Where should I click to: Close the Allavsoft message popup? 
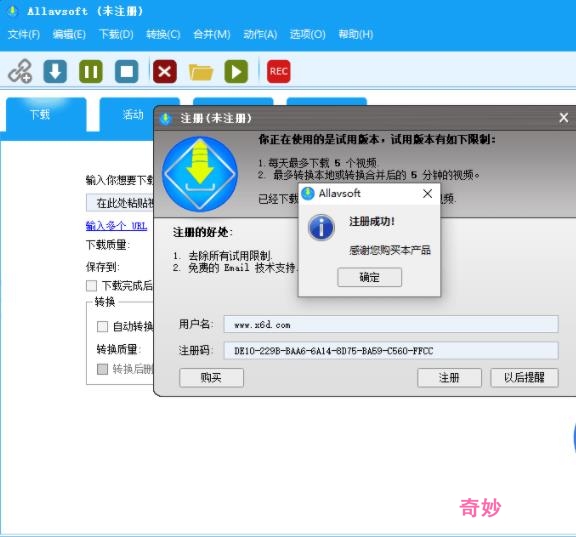tap(427, 193)
